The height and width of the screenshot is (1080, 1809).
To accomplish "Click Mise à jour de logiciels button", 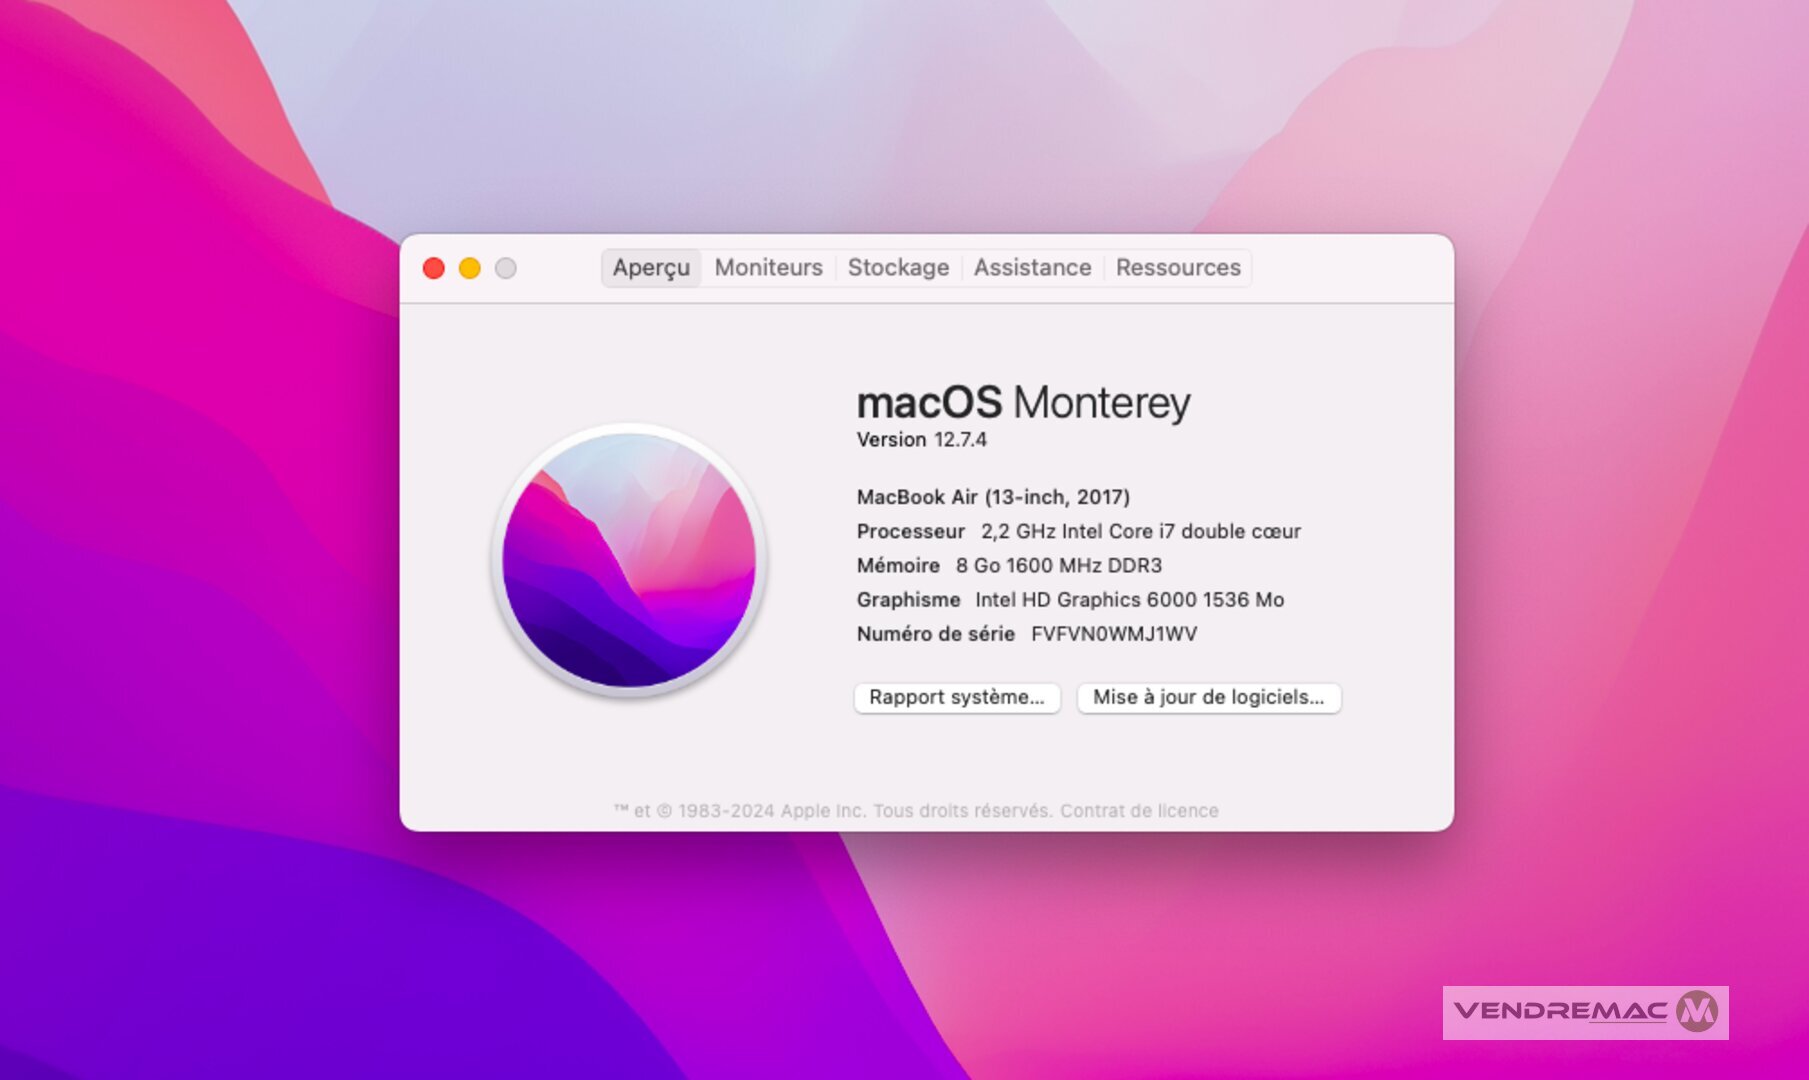I will point(1208,697).
